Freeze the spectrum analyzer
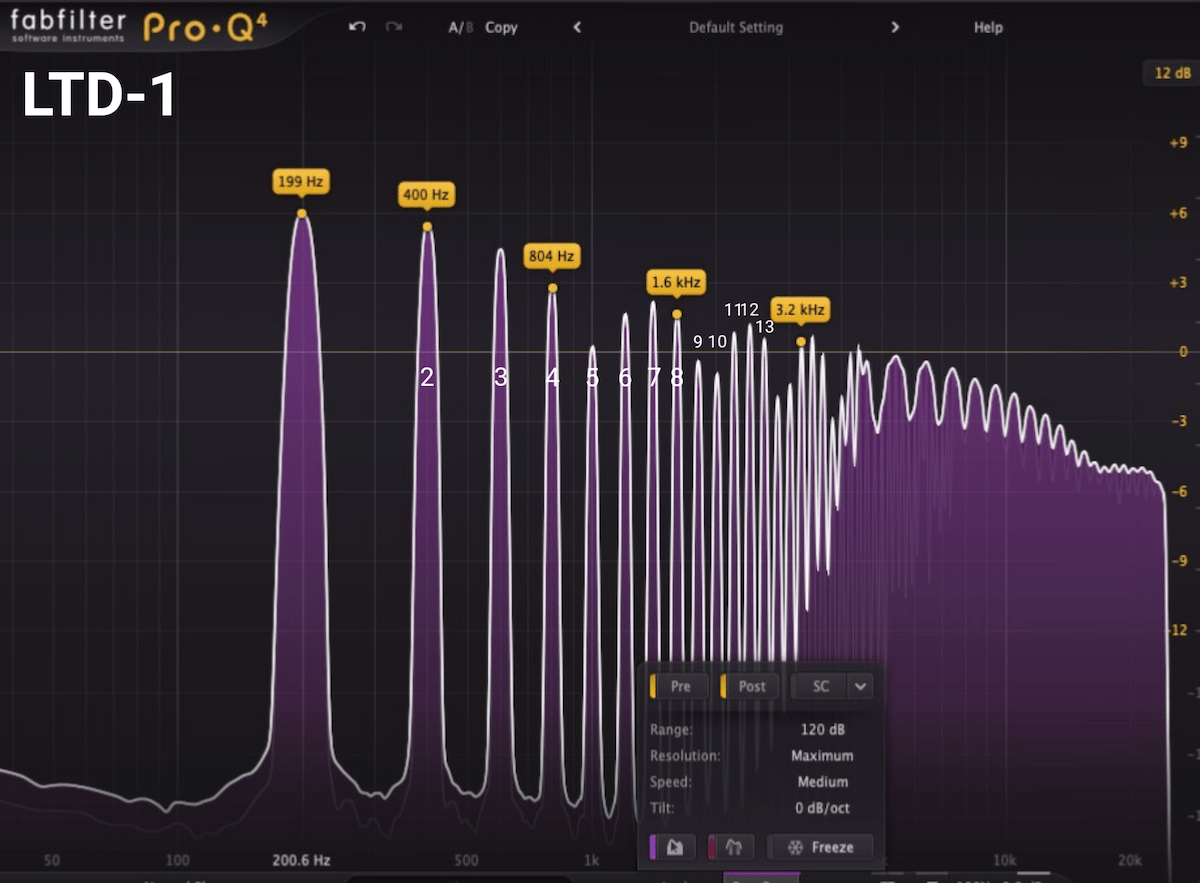The height and width of the screenshot is (883, 1200). (x=820, y=847)
